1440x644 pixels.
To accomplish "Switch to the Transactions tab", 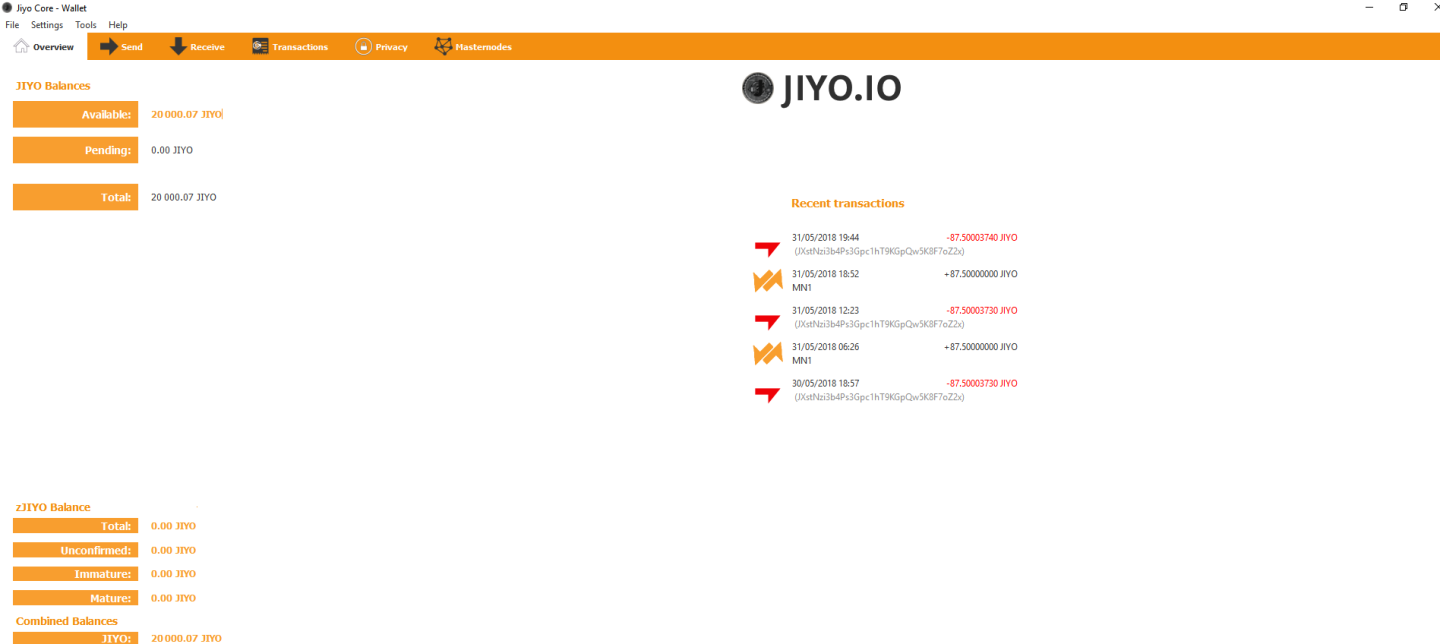I will point(290,47).
